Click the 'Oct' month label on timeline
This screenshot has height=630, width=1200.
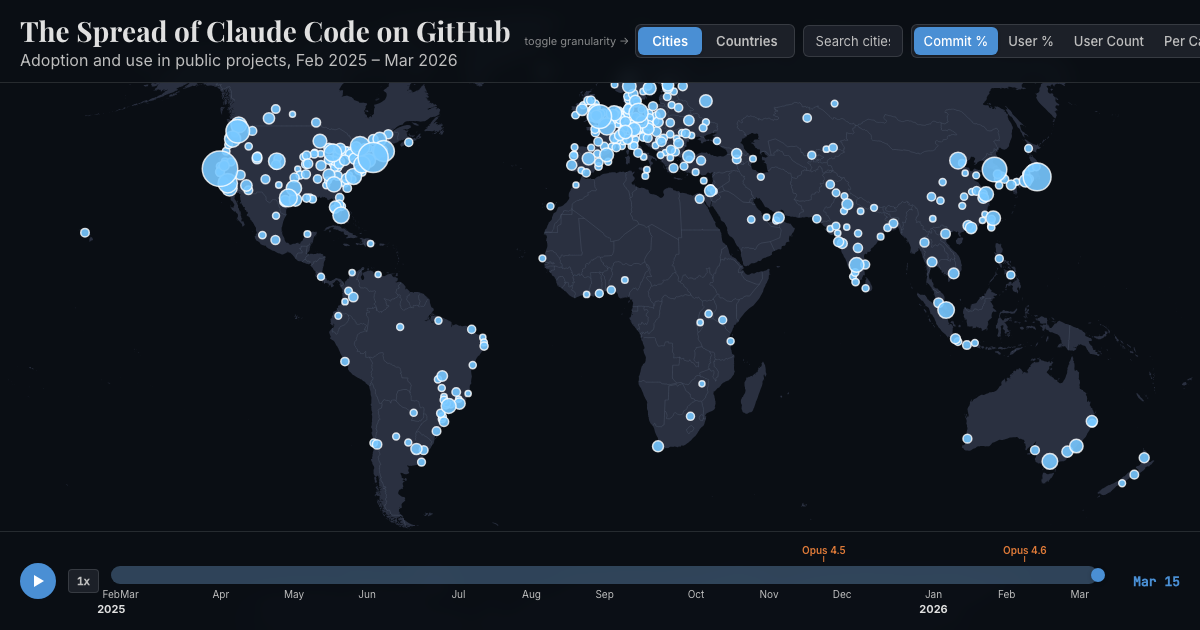tap(696, 594)
